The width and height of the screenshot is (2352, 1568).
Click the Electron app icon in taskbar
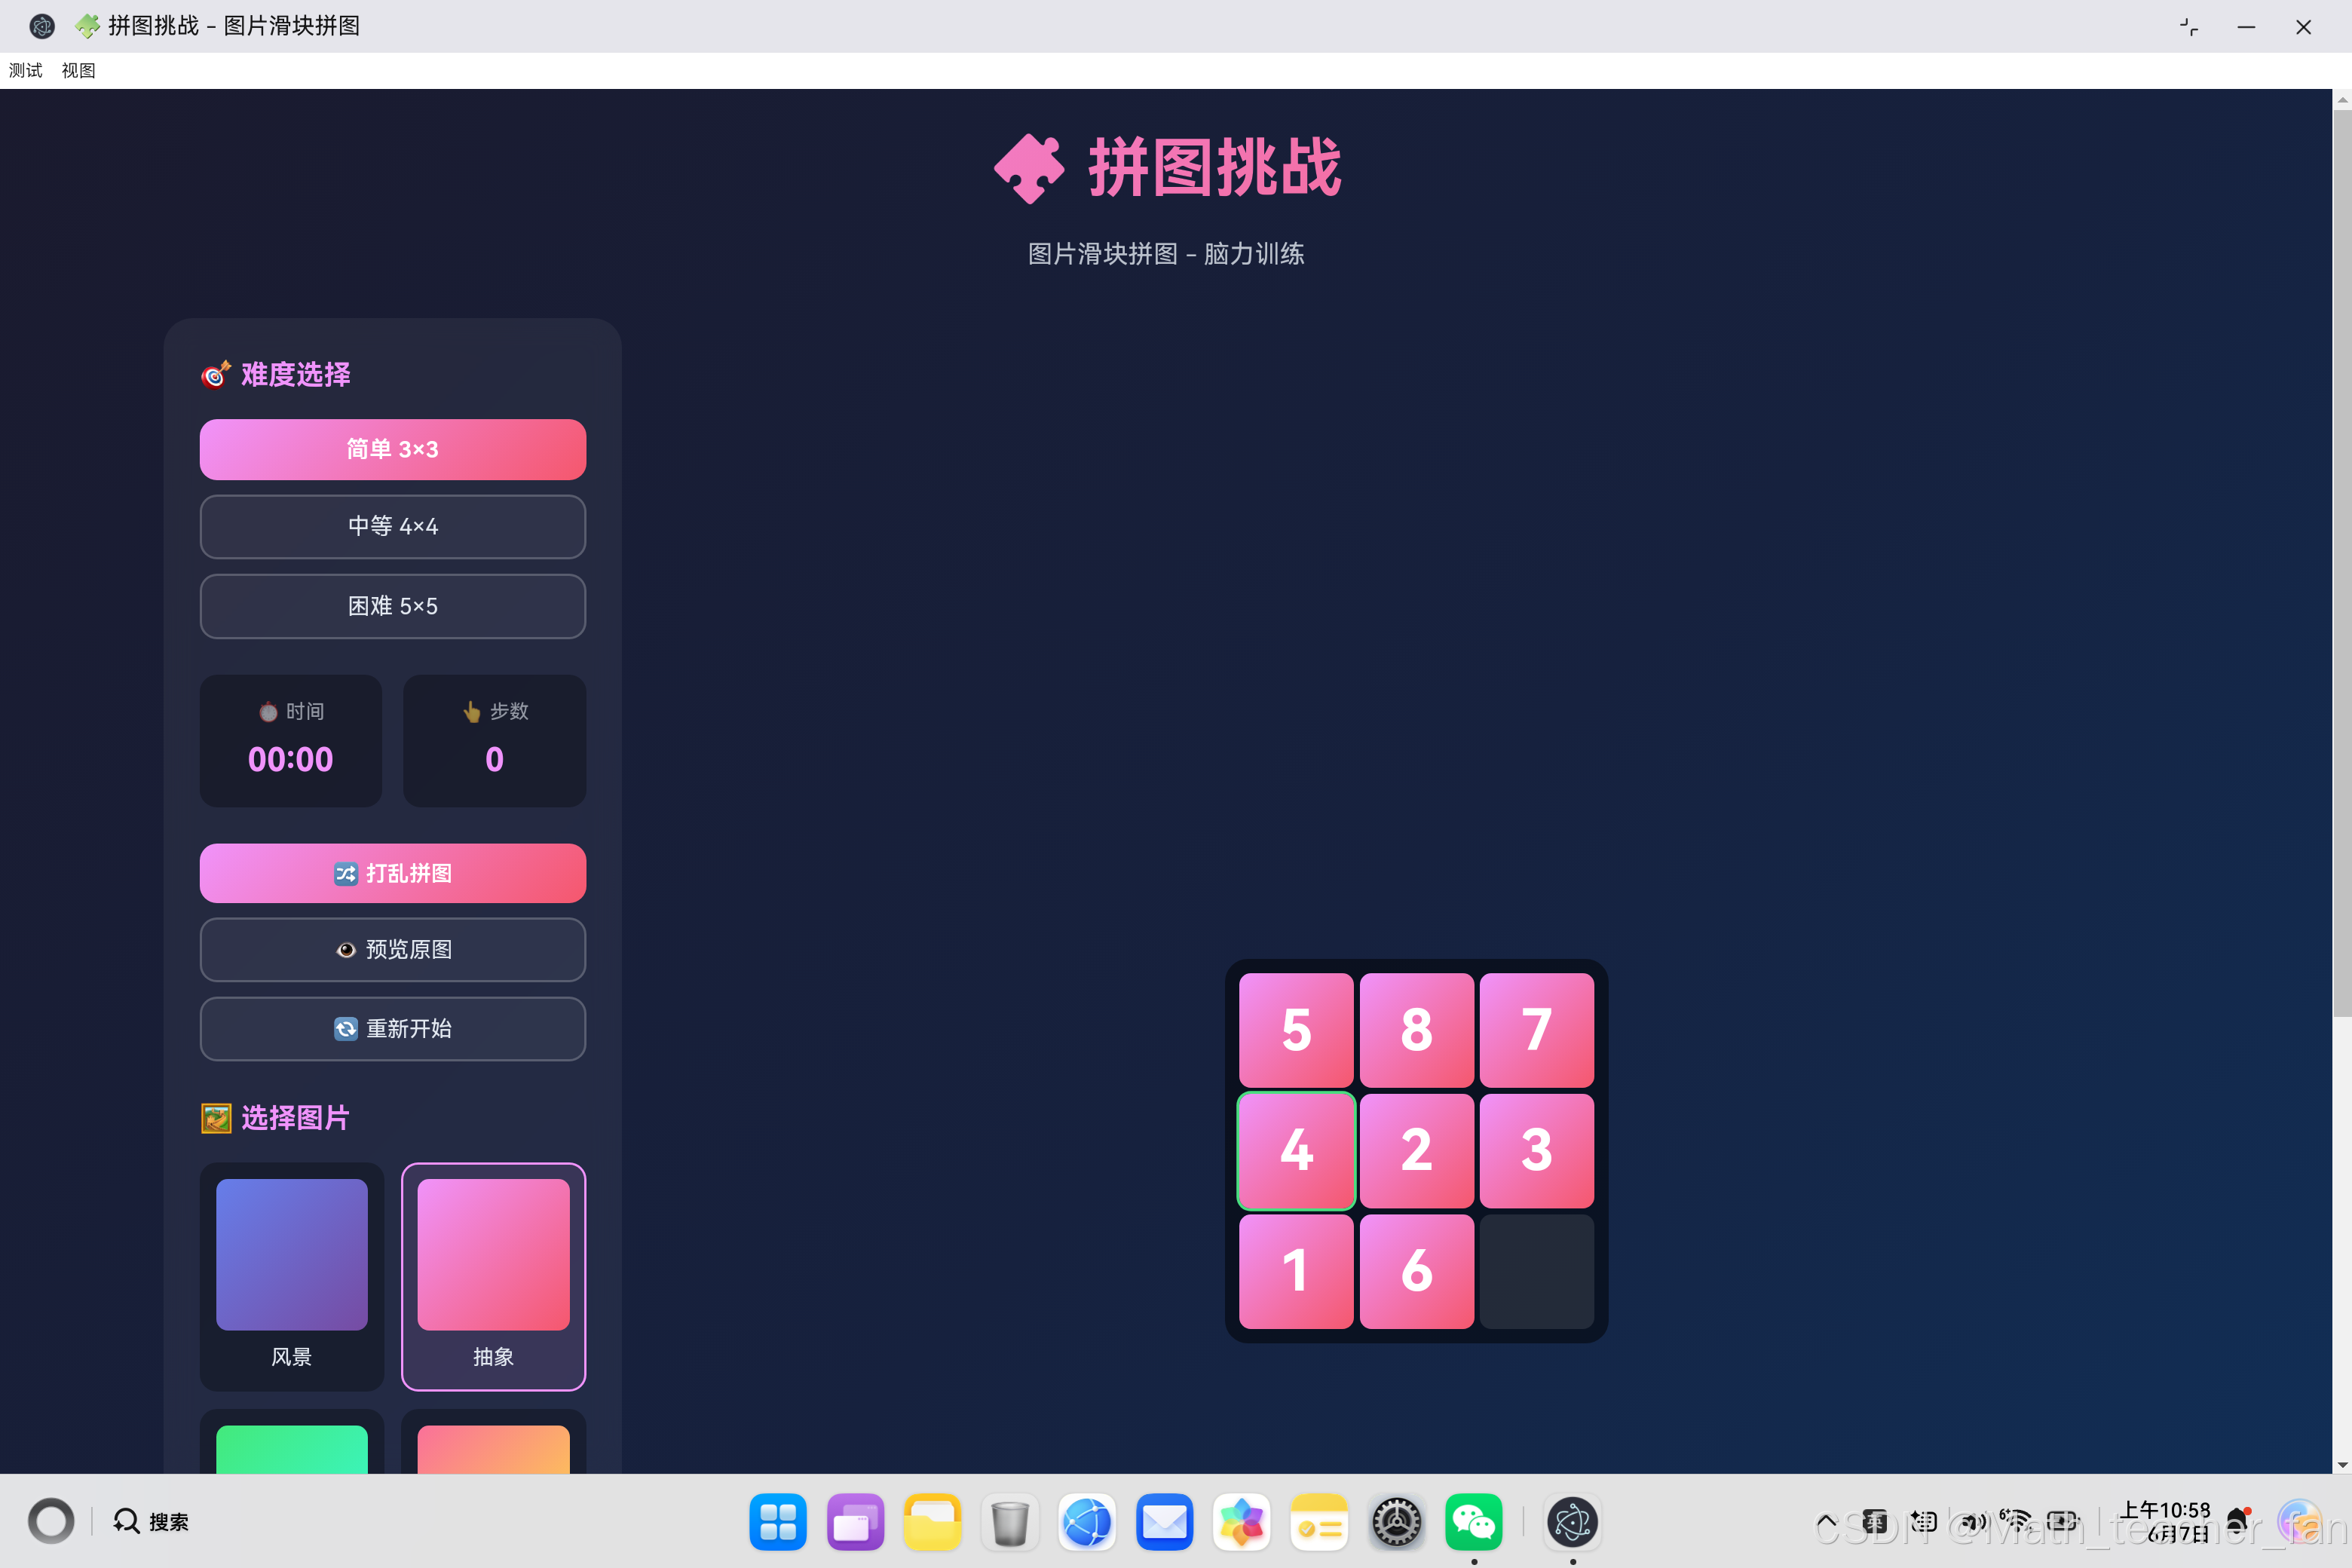tap(1572, 1522)
